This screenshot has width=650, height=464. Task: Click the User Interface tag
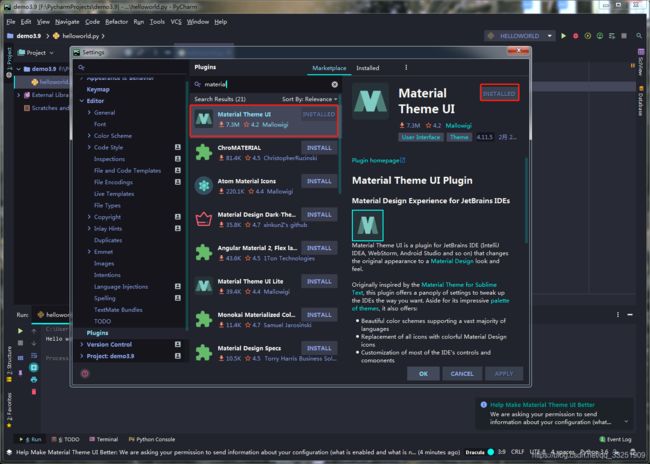coord(421,137)
